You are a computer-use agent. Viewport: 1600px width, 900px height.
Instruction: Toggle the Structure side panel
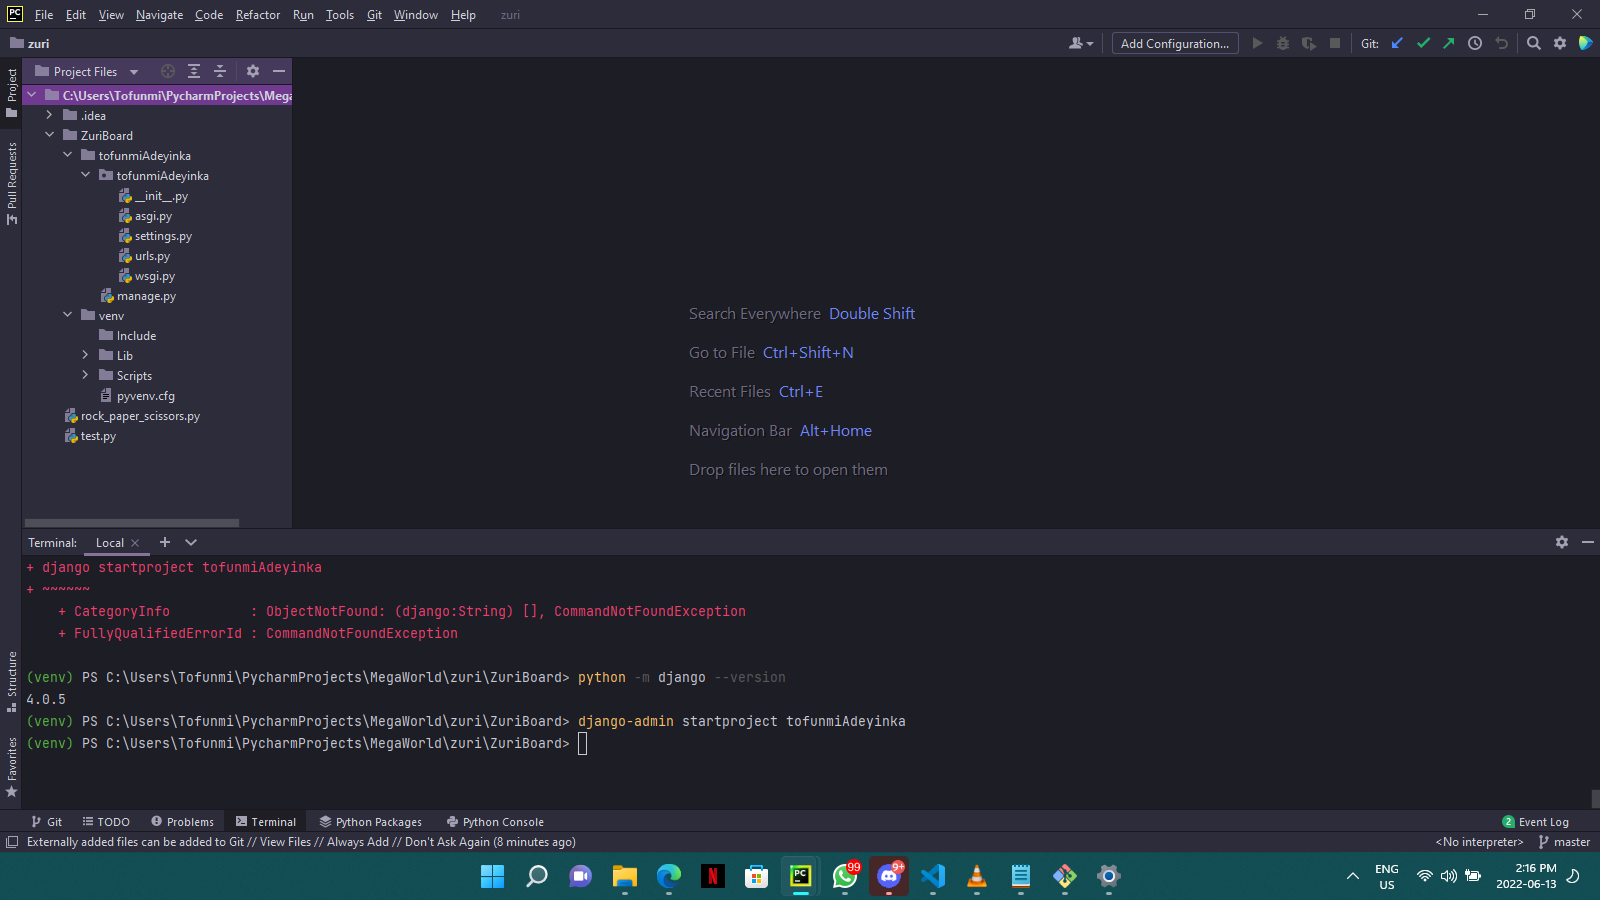pos(12,681)
